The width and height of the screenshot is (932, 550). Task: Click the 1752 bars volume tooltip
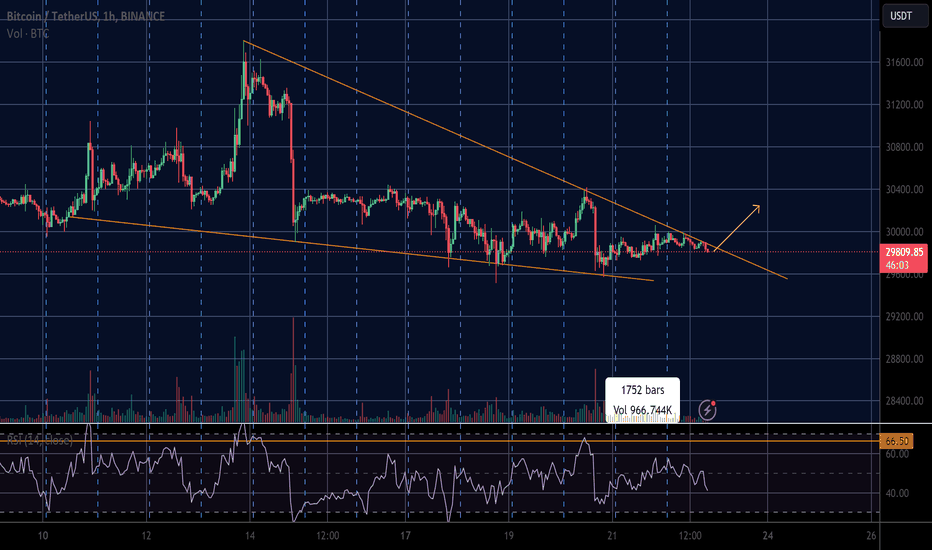pos(642,400)
